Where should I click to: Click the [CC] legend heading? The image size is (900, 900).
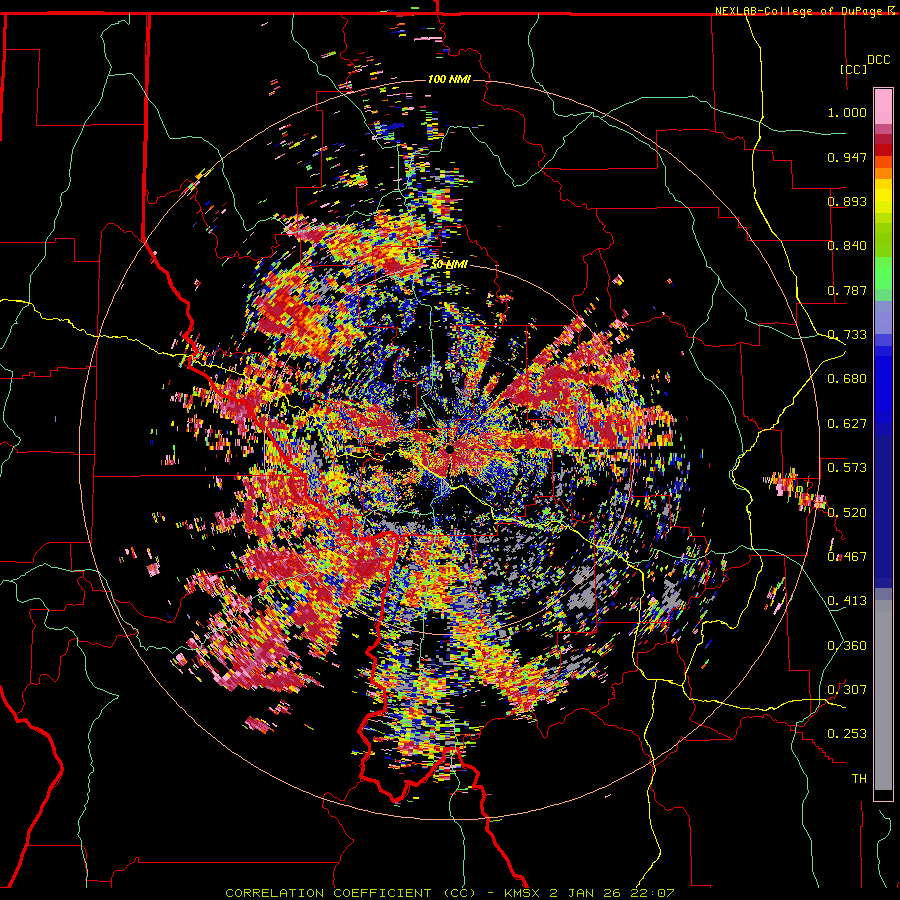click(x=853, y=69)
